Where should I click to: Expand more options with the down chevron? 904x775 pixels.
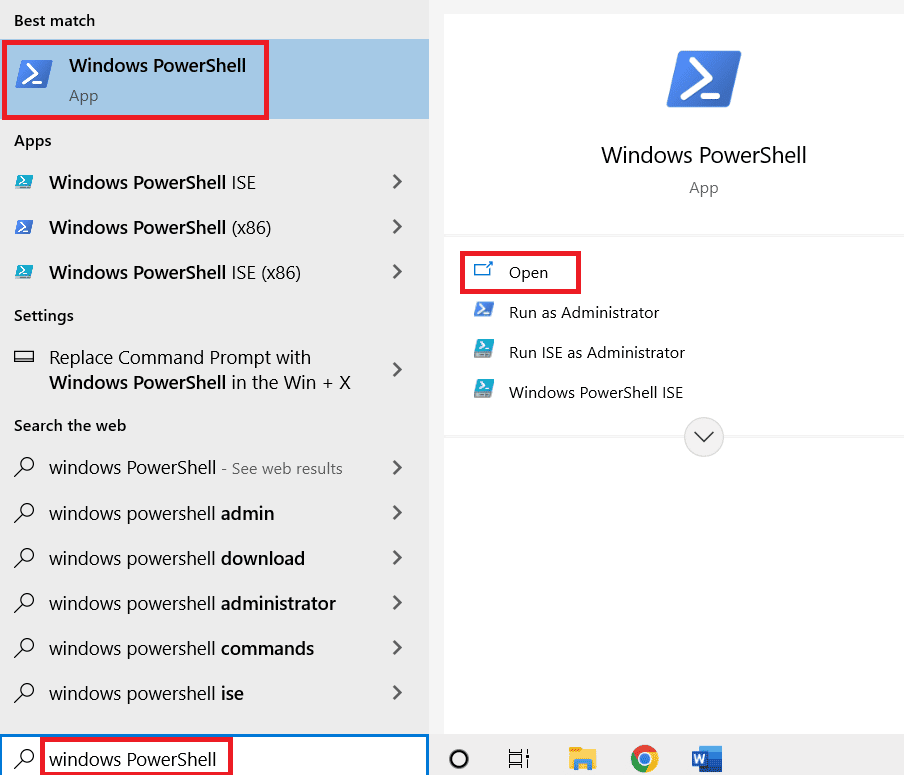click(703, 437)
